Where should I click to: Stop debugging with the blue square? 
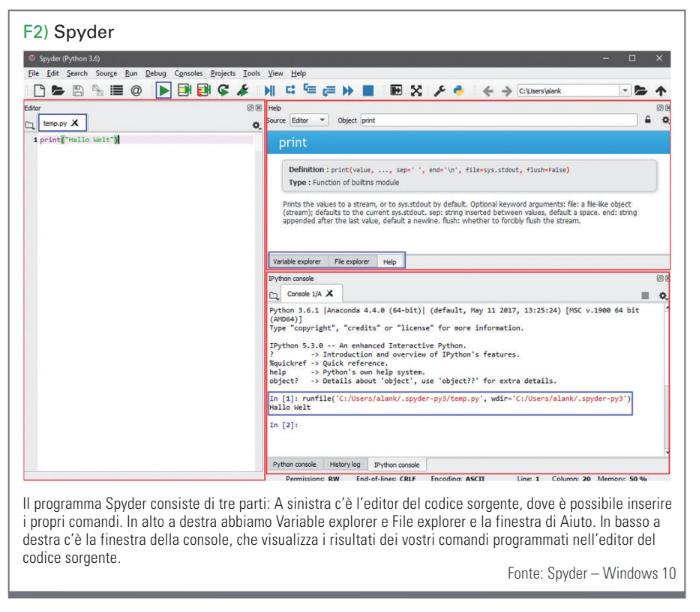[x=368, y=91]
